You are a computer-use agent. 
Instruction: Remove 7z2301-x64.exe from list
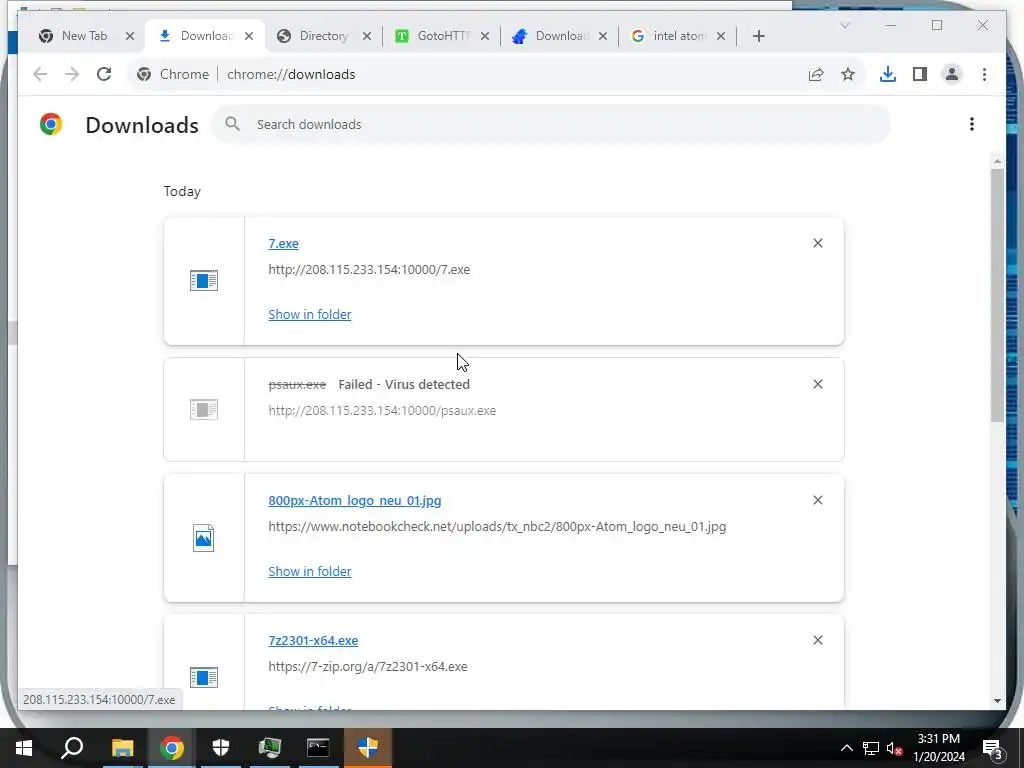(818, 640)
